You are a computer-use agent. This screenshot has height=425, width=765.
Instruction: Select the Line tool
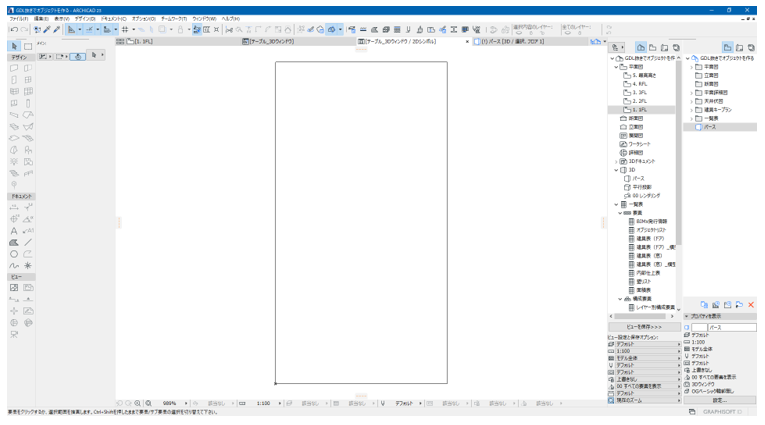pos(28,243)
